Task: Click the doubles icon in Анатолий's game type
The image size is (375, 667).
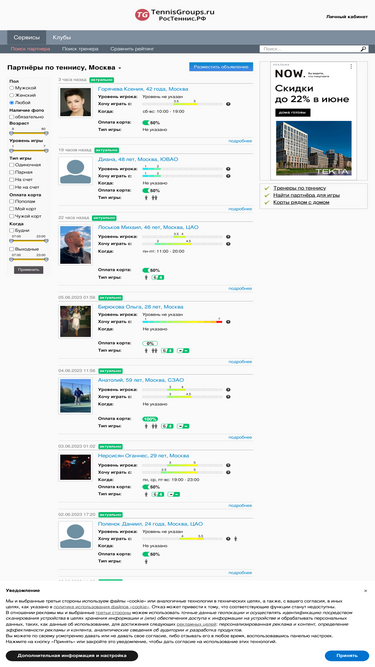Action: pos(154,426)
